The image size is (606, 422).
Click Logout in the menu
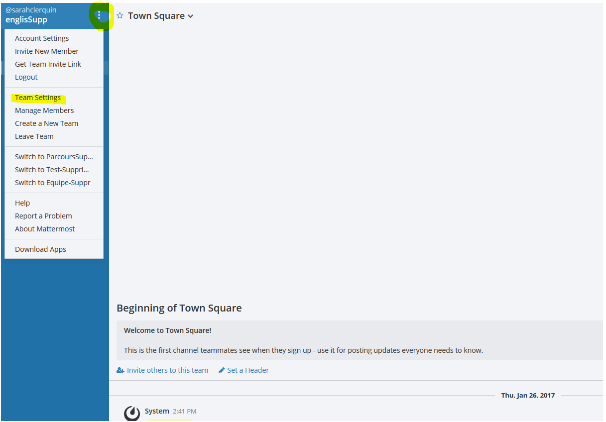[26, 77]
